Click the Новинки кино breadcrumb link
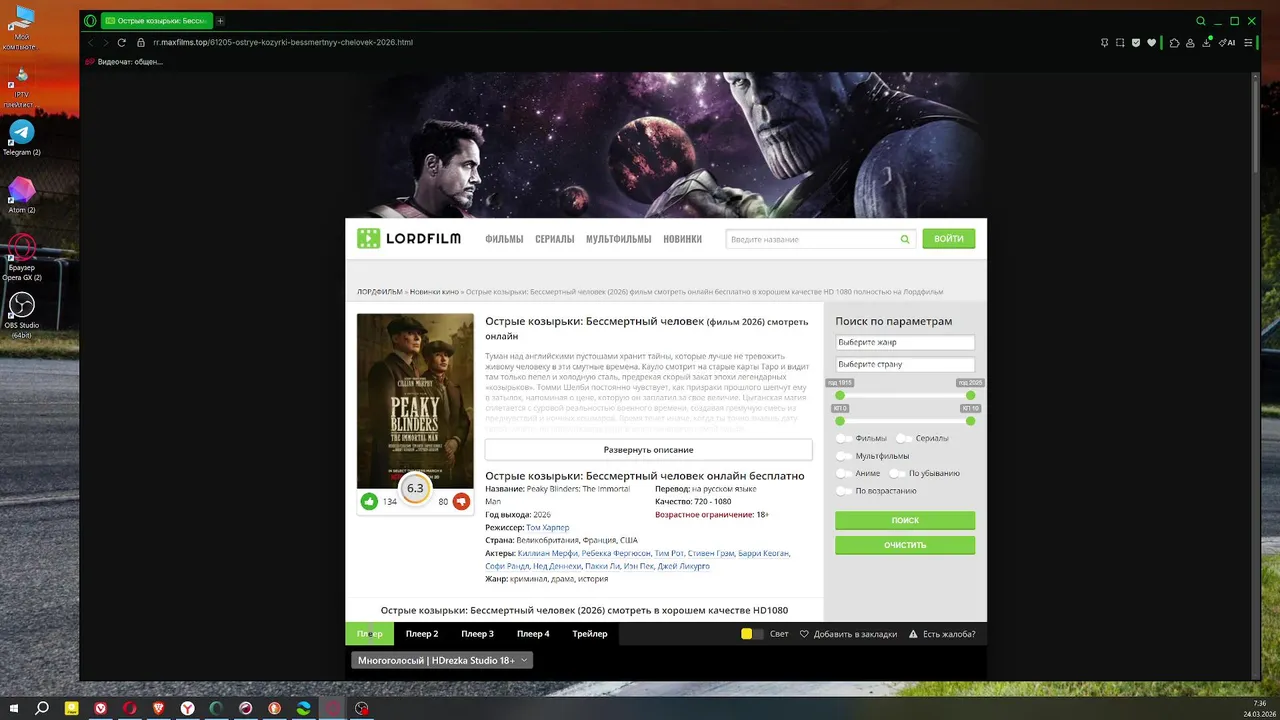This screenshot has height=720, width=1280. tap(434, 292)
